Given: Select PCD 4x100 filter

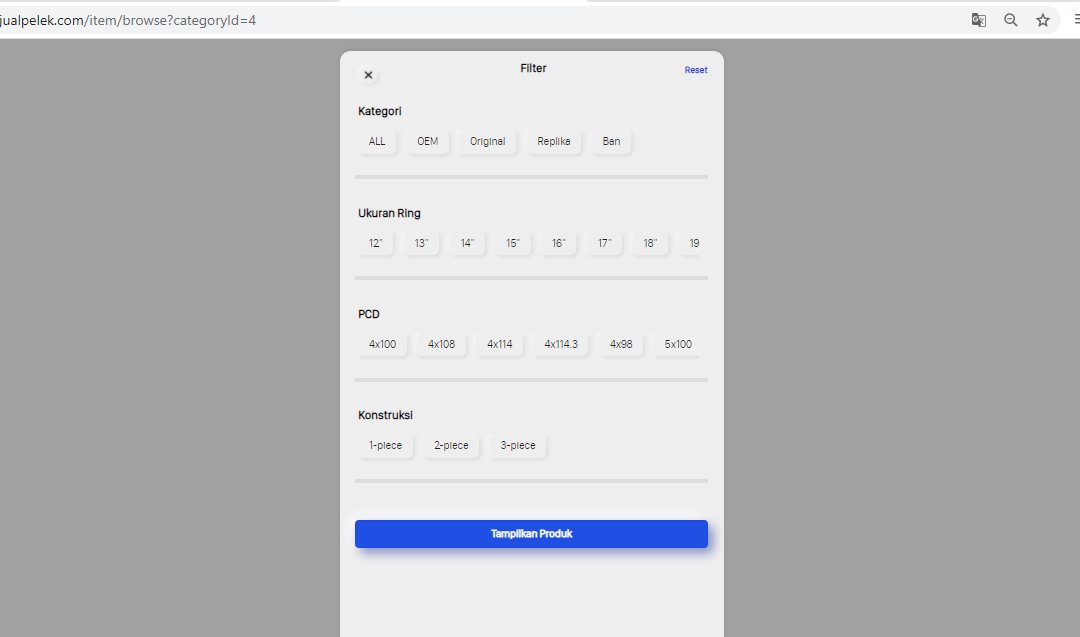Looking at the screenshot, I should (382, 345).
